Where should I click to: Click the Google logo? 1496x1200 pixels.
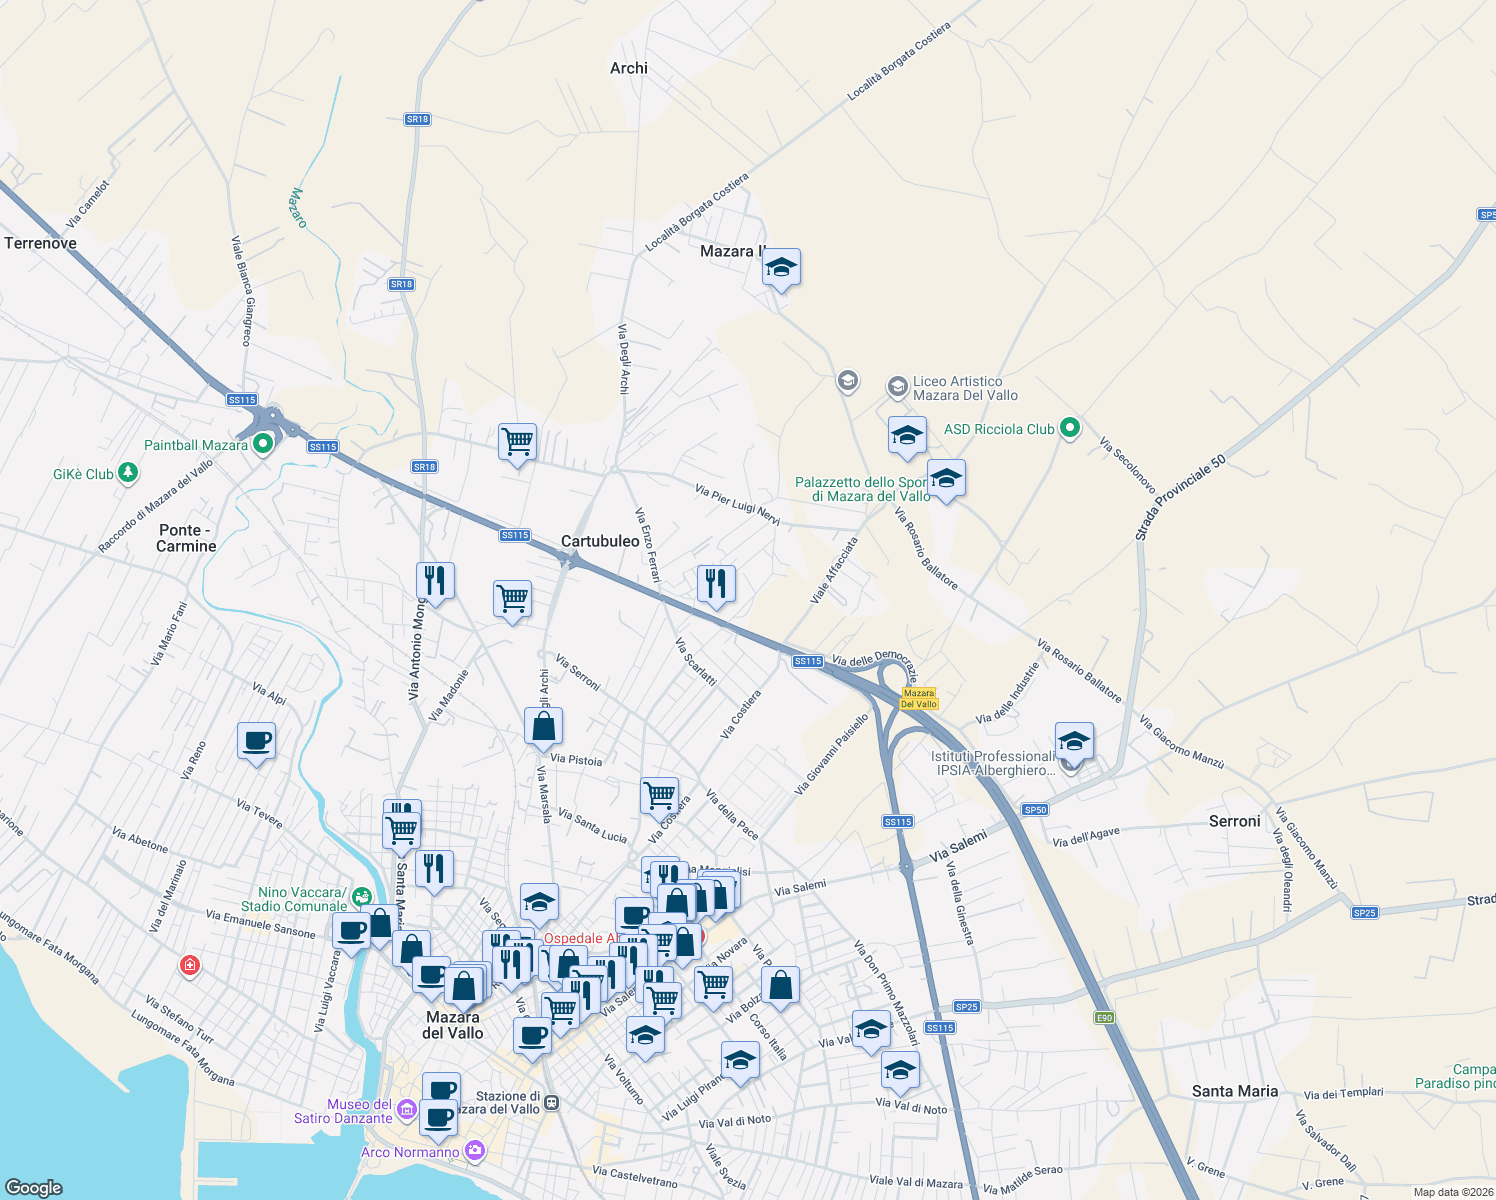pyautogui.click(x=33, y=1187)
